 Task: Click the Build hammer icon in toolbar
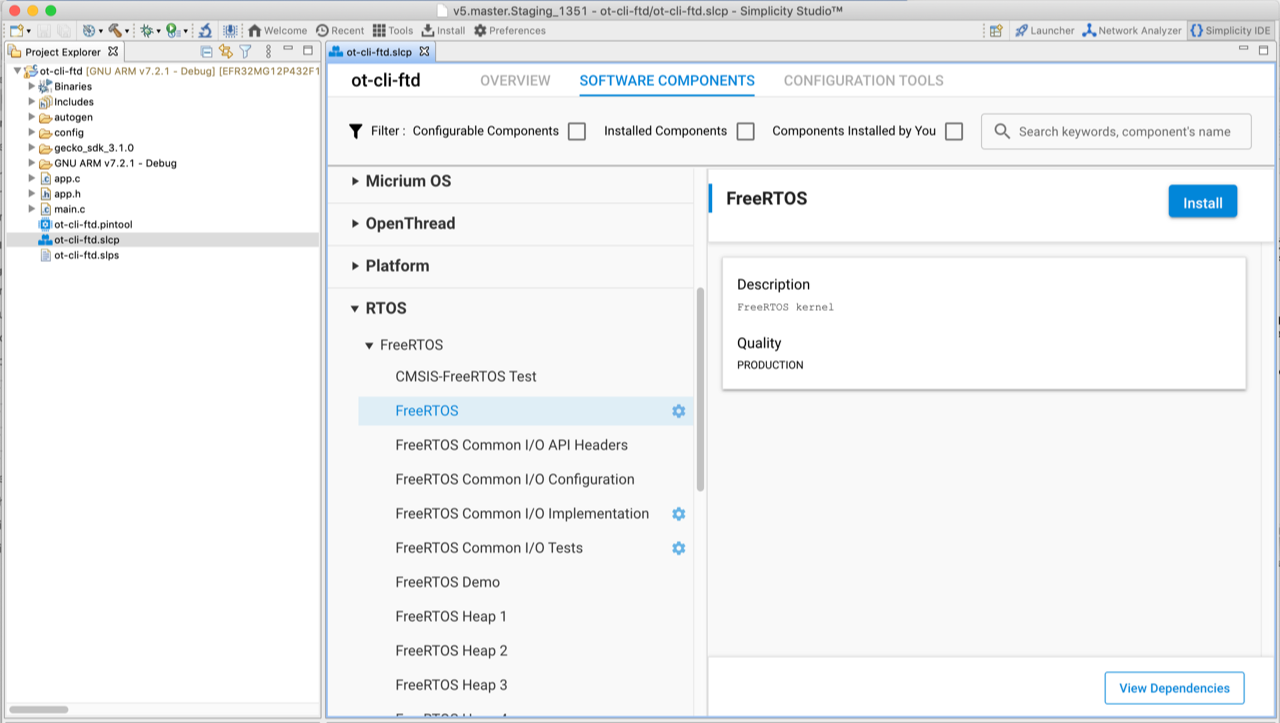pyautogui.click(x=115, y=31)
